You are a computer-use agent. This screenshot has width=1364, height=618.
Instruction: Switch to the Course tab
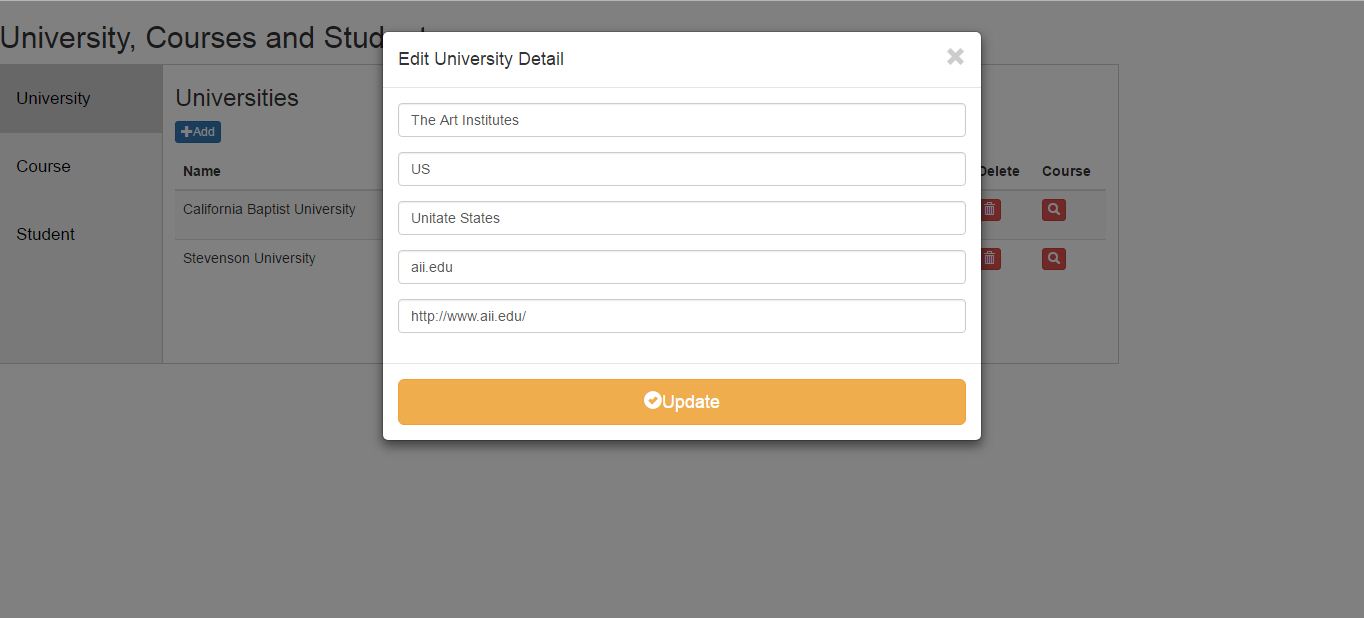[x=43, y=166]
